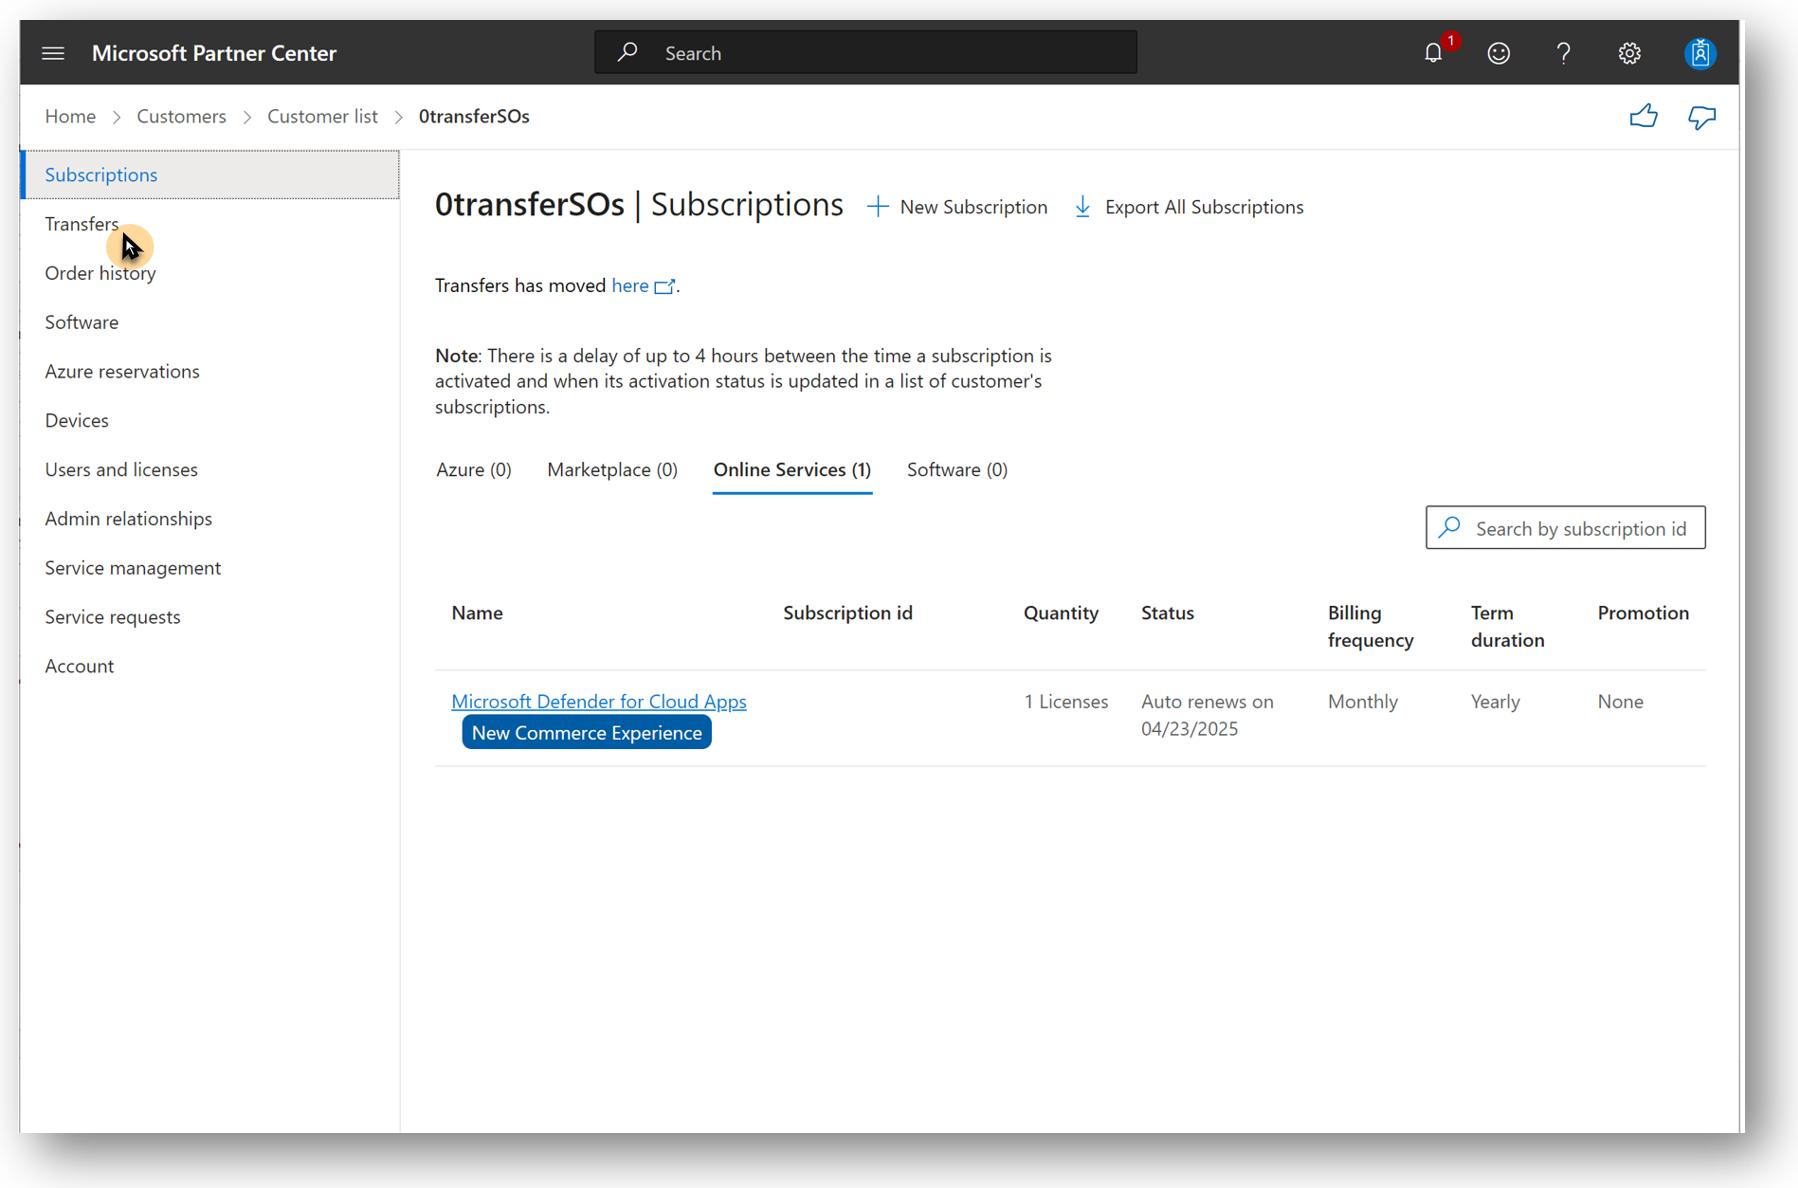
Task: Open the help question mark
Action: coord(1564,53)
